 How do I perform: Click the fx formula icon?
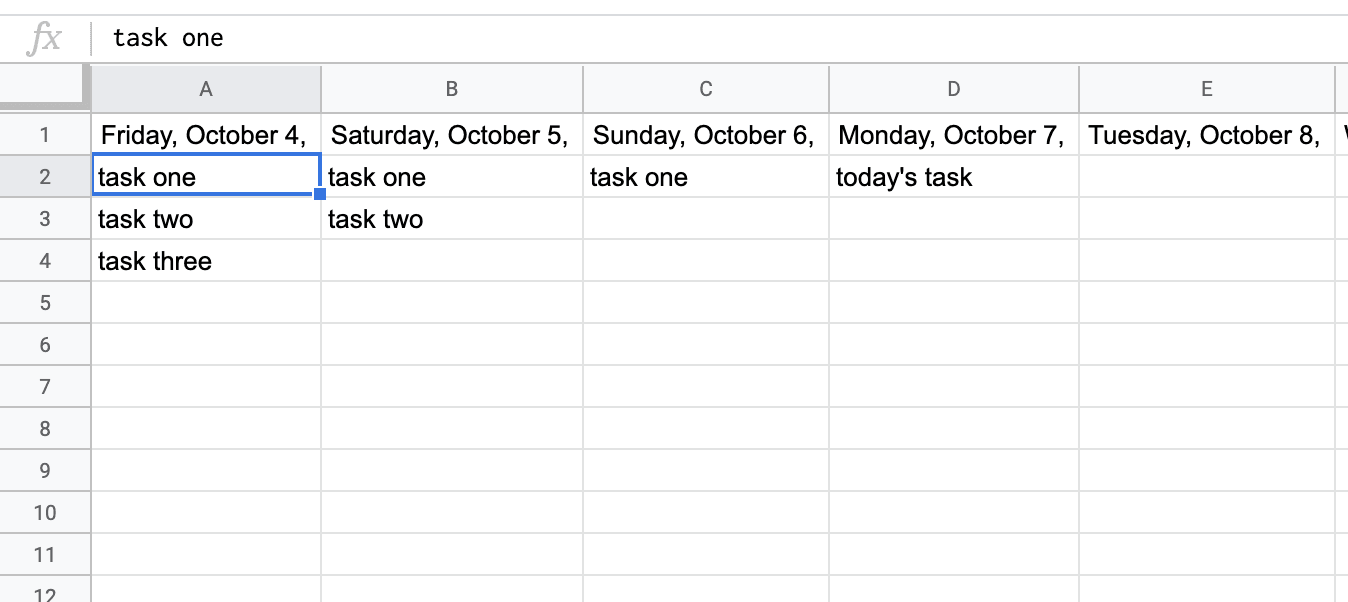(44, 39)
